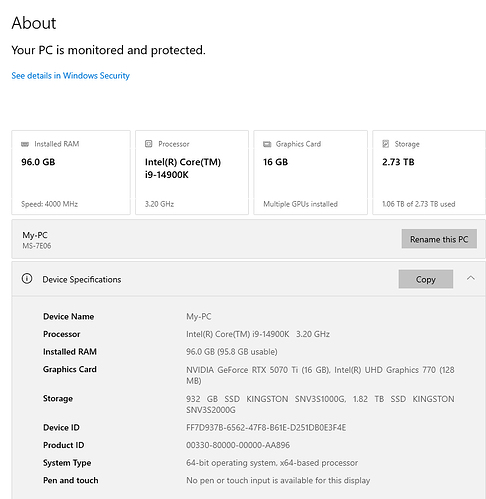This screenshot has width=486, height=499.
Task: Click the Processor label in specifications list
Action: pos(62,334)
